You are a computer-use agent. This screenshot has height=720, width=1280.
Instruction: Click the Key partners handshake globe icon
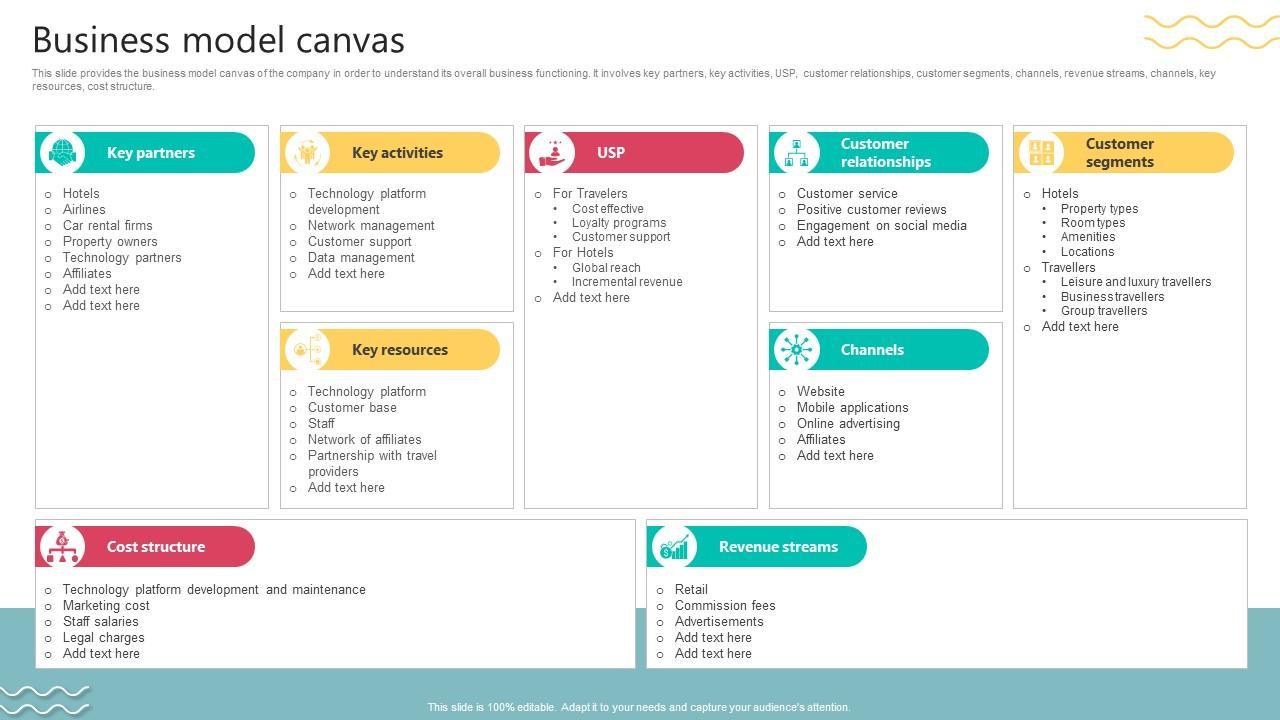tap(63, 153)
